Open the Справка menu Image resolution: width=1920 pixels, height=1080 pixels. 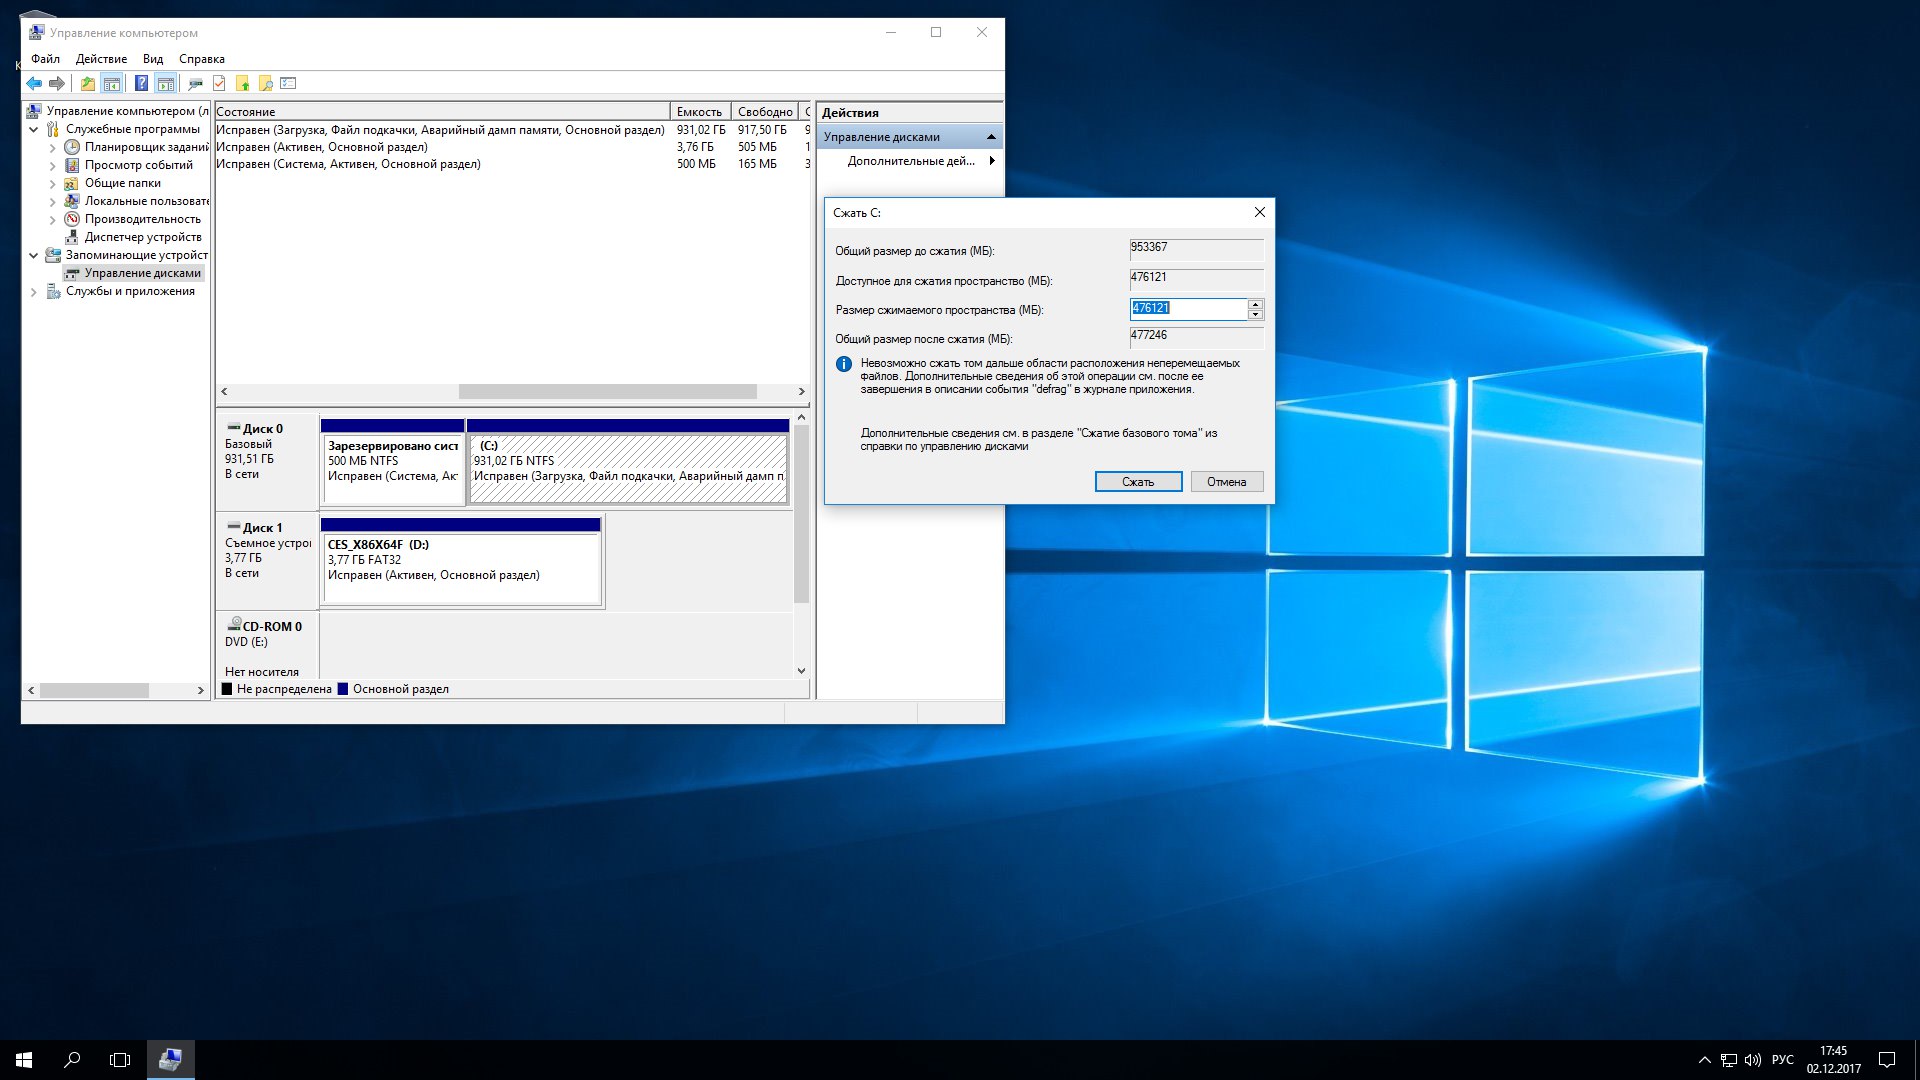click(x=201, y=59)
